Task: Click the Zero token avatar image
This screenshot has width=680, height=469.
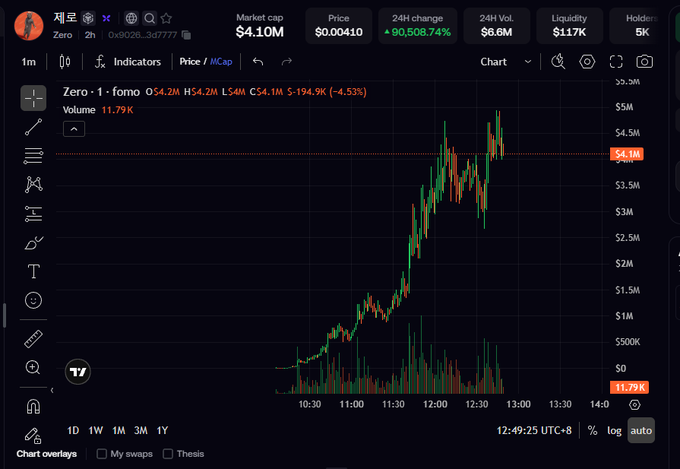Action: tap(29, 26)
